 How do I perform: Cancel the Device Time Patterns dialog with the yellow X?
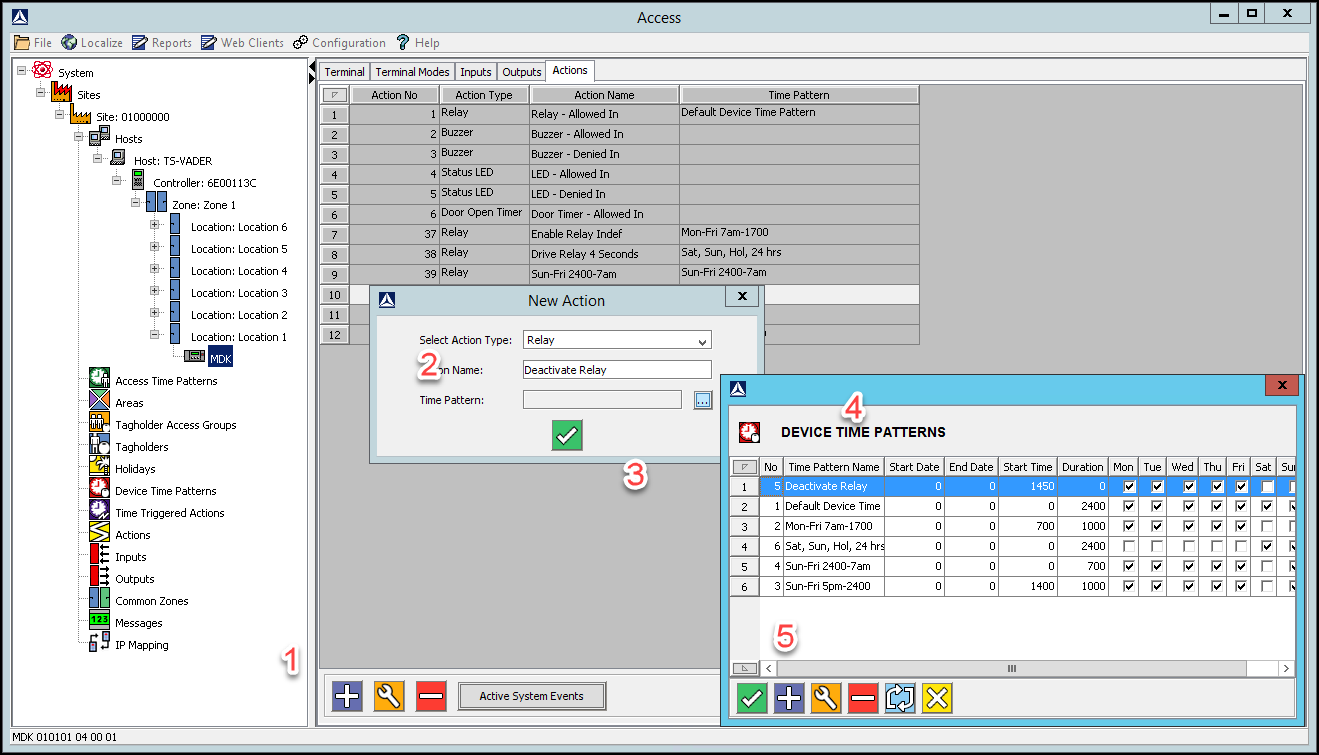click(937, 698)
